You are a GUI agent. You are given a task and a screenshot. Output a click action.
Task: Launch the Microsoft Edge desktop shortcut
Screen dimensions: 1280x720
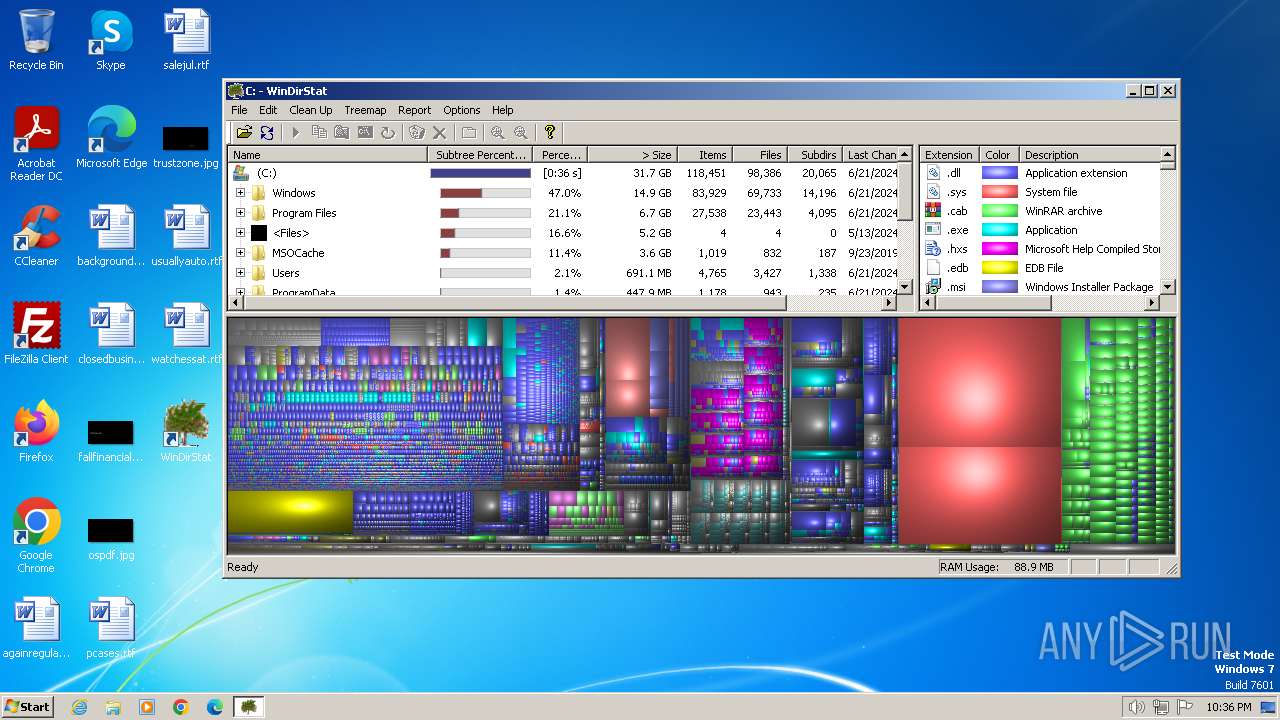click(x=111, y=138)
